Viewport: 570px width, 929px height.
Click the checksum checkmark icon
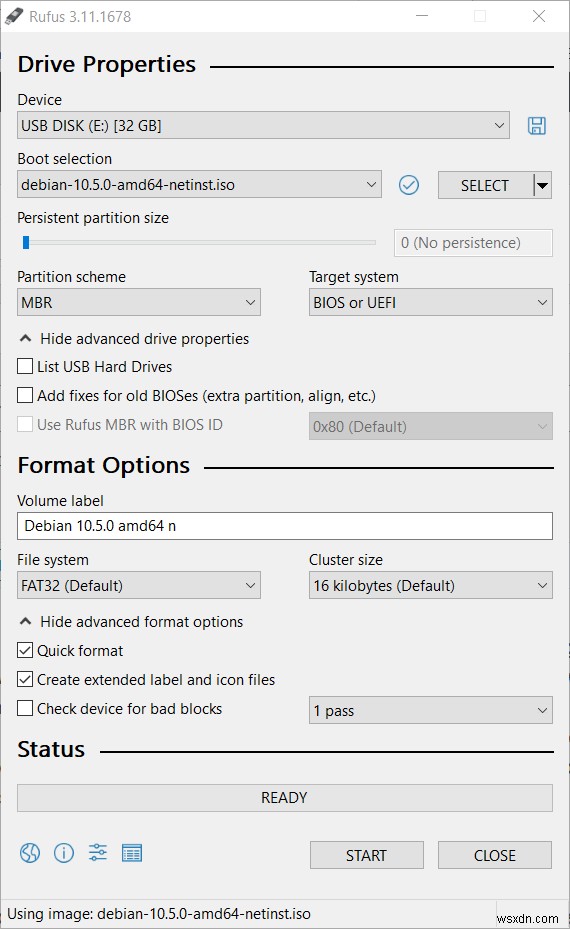(409, 185)
